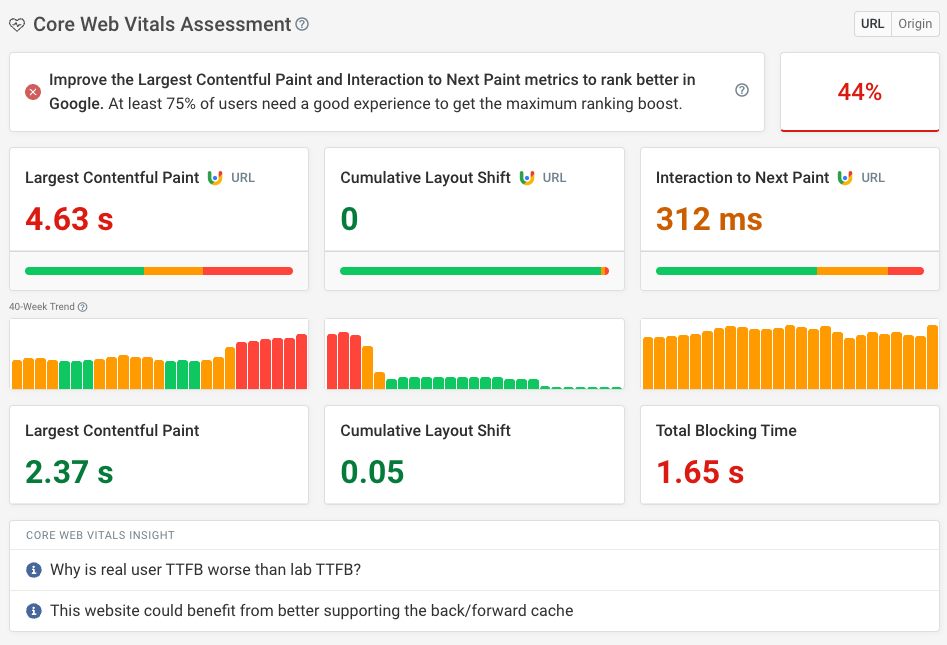Click the heart icon beside Core Web Vitals Assessment
Viewport: 947px width, 645px height.
17,24
